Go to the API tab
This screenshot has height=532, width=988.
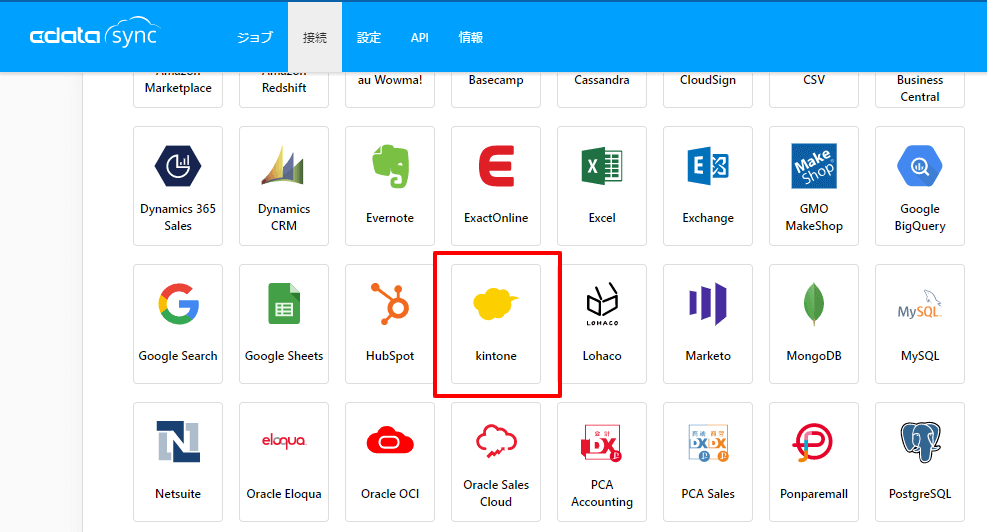click(420, 37)
